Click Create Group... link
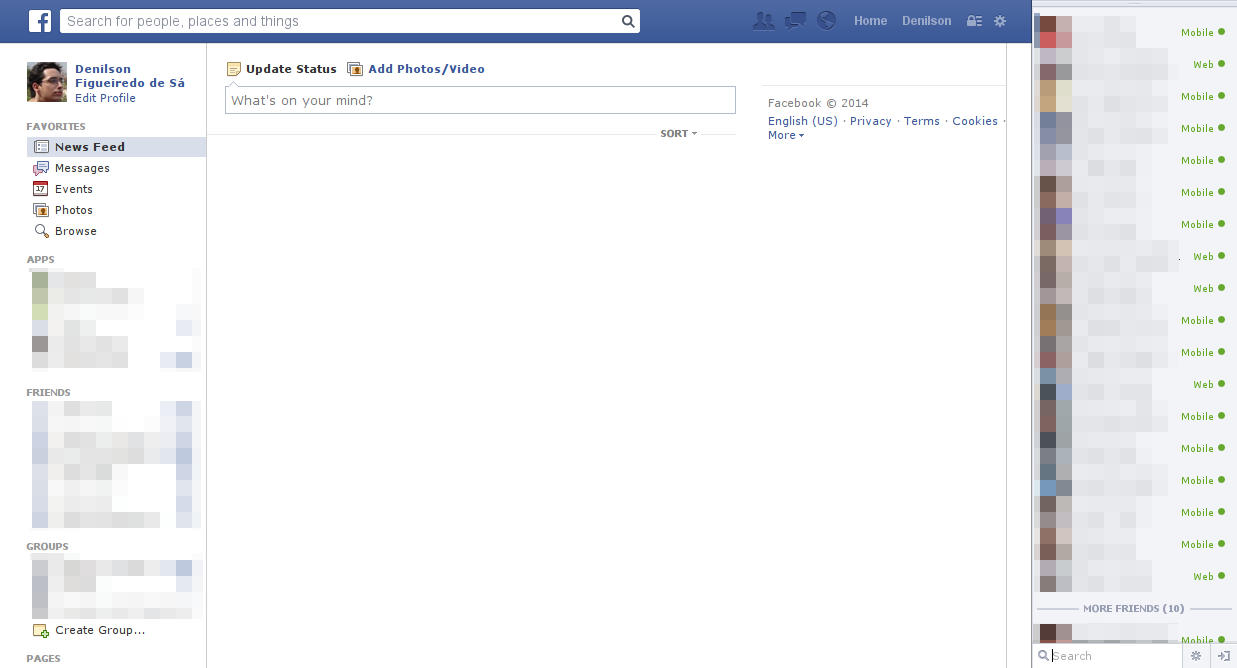1237x668 pixels. pos(100,630)
